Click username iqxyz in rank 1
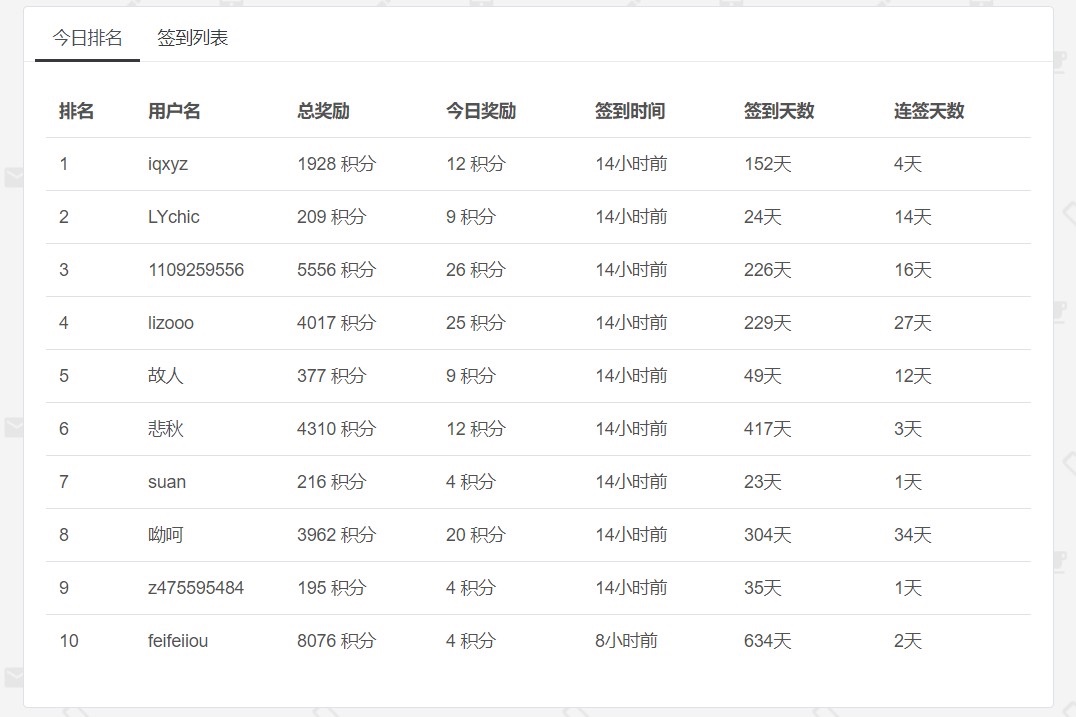The height and width of the screenshot is (717, 1076). click(167, 164)
